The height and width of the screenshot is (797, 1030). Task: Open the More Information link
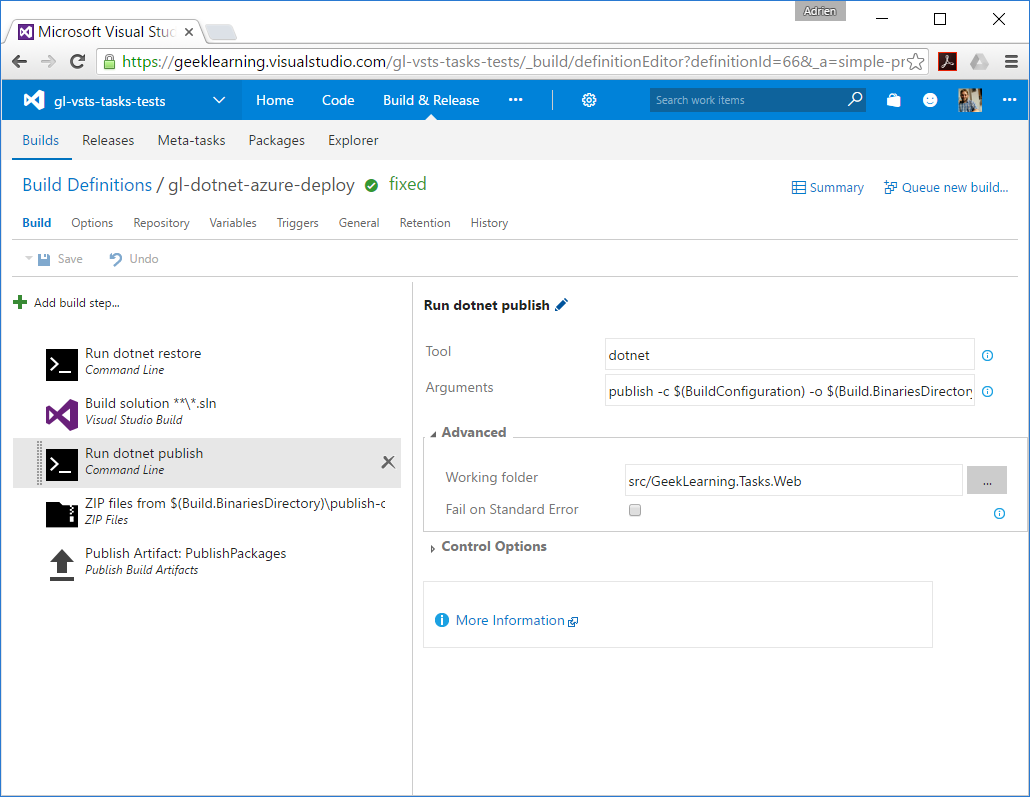click(x=510, y=620)
